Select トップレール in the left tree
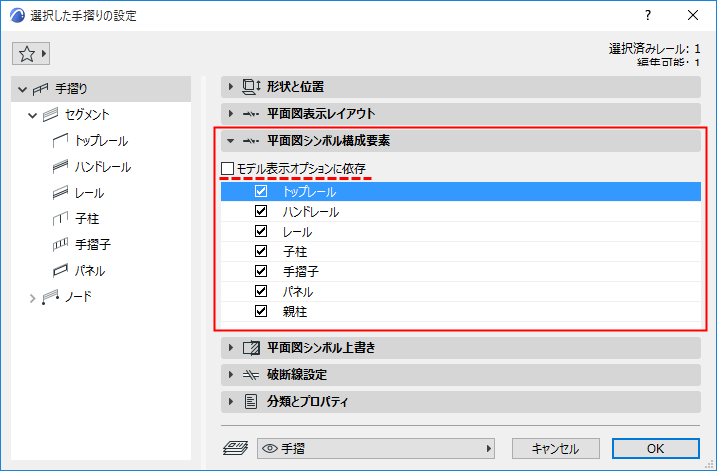The height and width of the screenshot is (471, 717). coord(102,141)
